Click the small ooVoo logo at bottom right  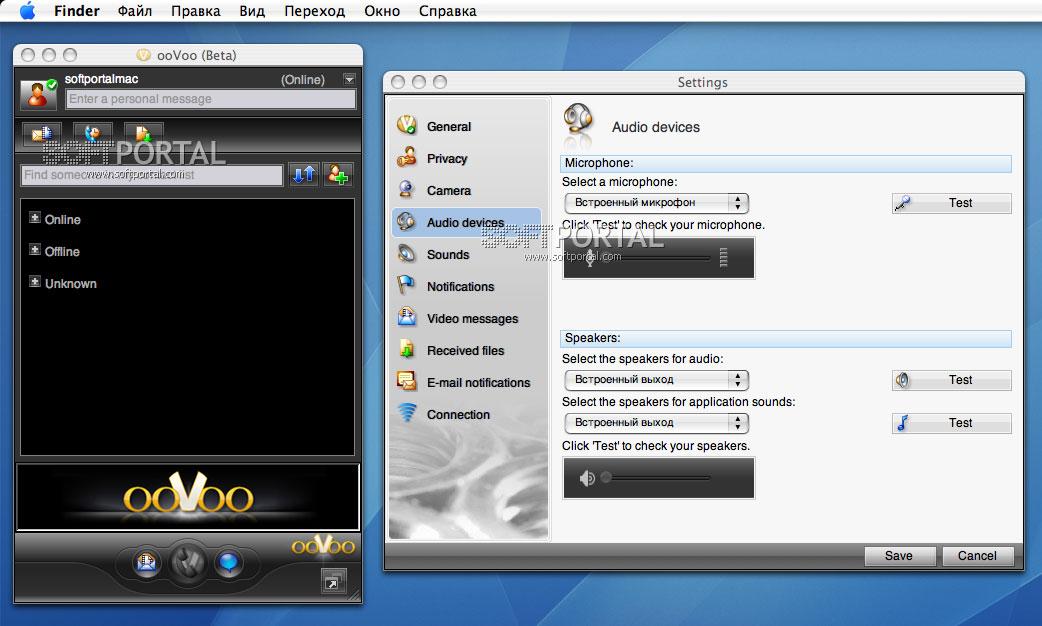[323, 545]
